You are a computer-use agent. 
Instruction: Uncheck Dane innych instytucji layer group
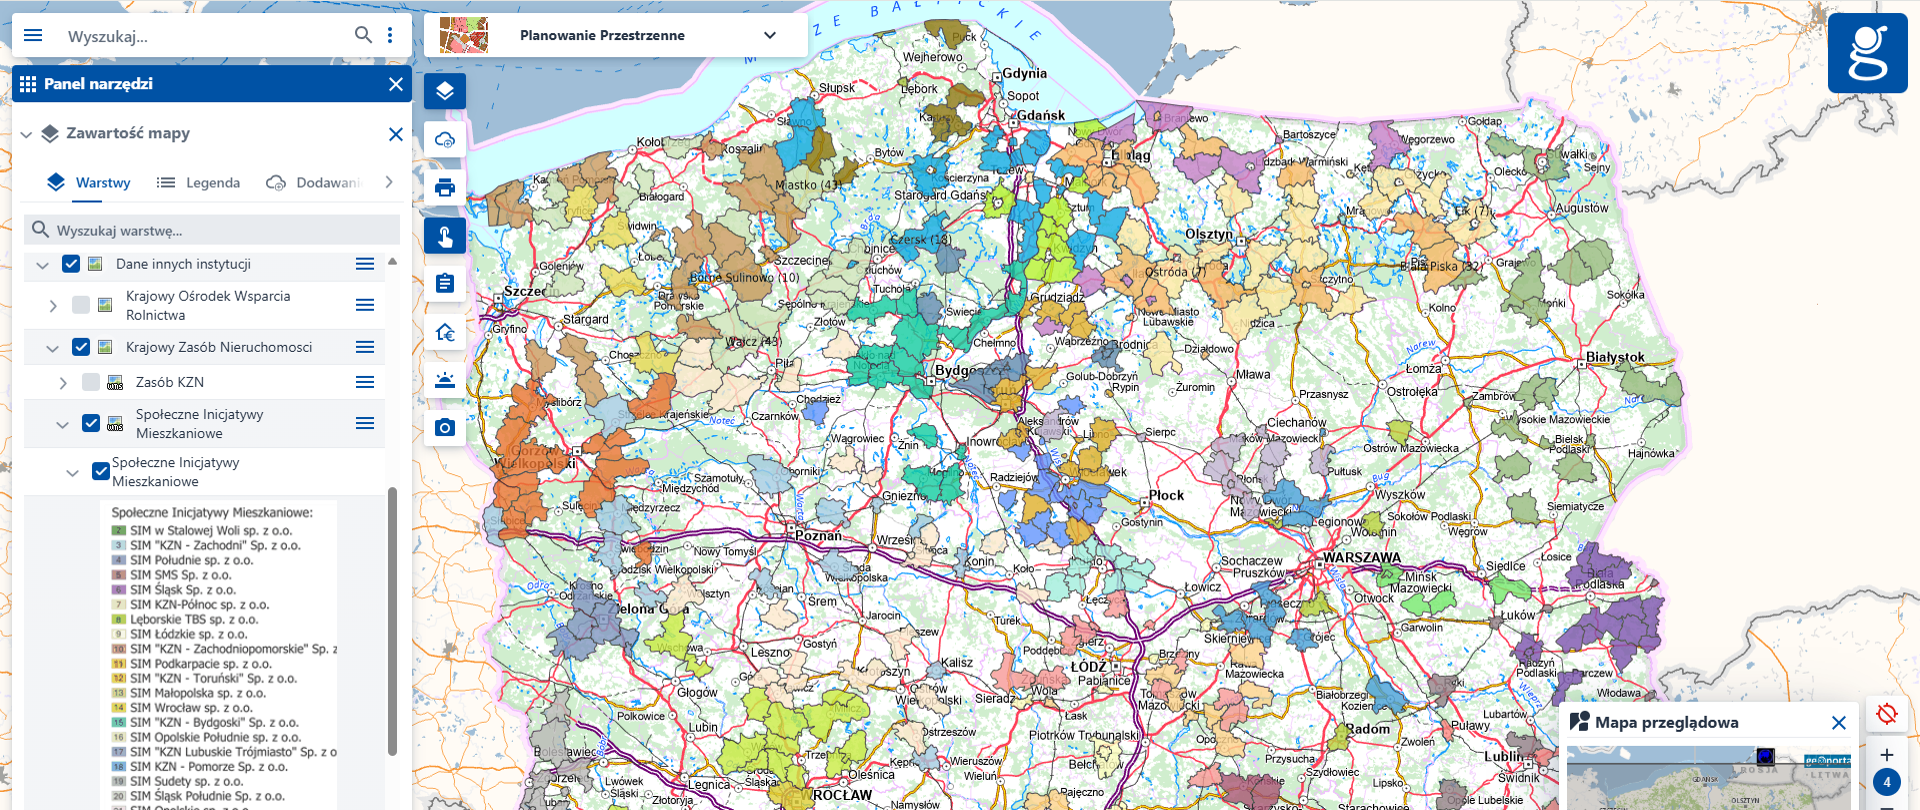pyautogui.click(x=71, y=264)
